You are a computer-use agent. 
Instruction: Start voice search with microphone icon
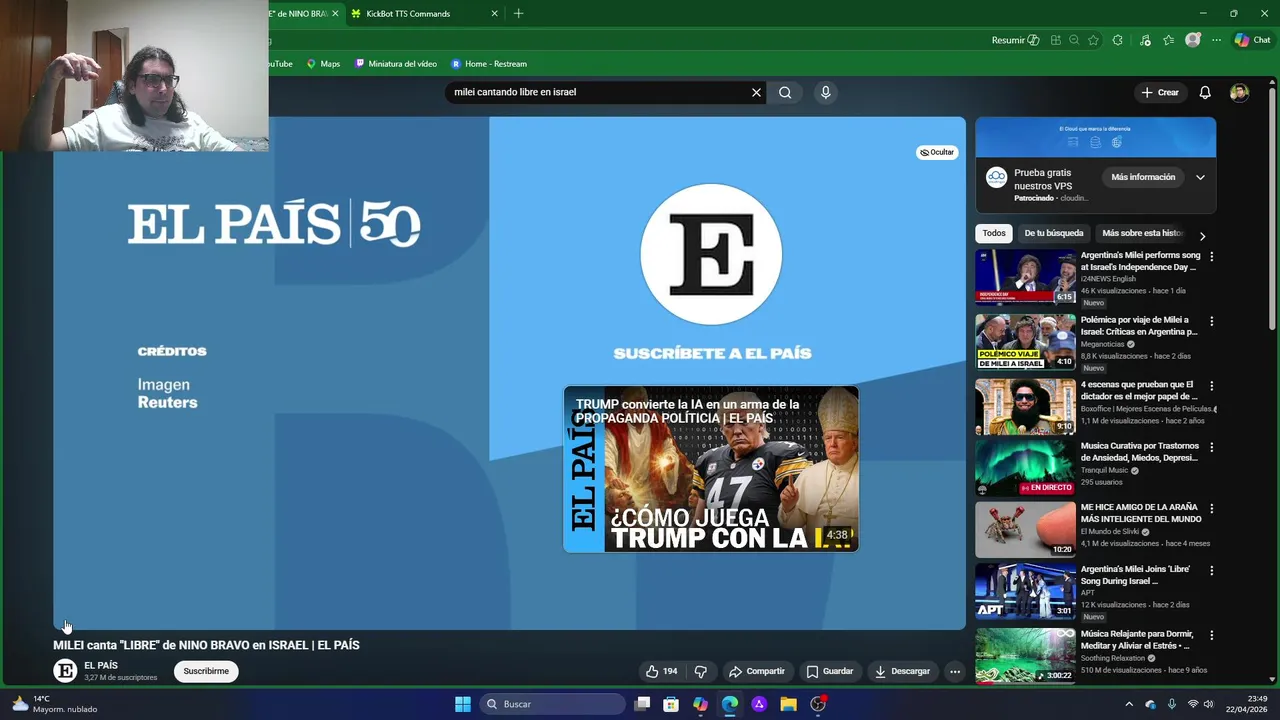825,92
